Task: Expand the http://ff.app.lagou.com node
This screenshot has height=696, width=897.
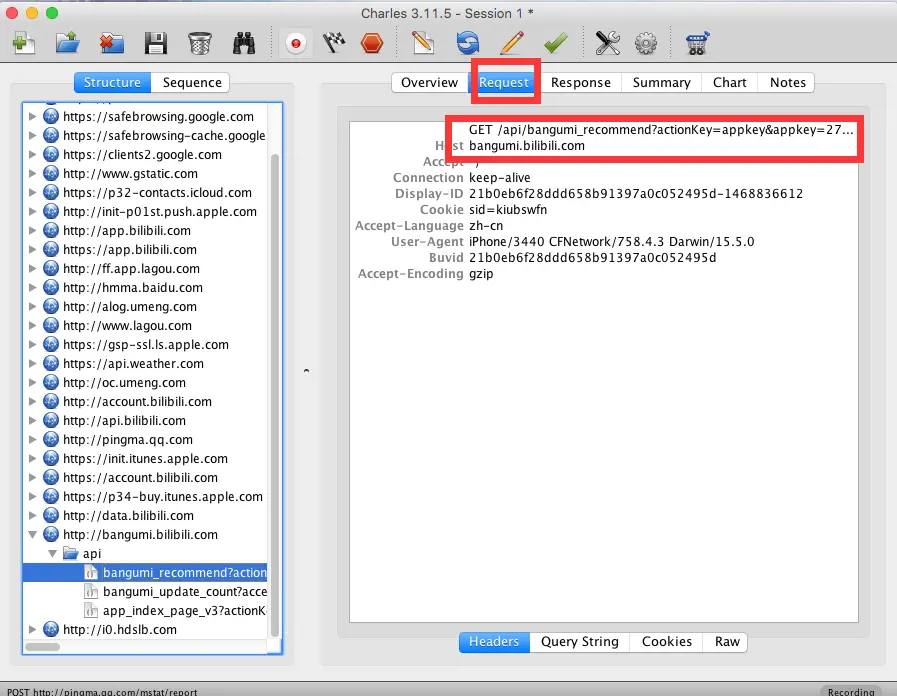Action: tap(33, 268)
